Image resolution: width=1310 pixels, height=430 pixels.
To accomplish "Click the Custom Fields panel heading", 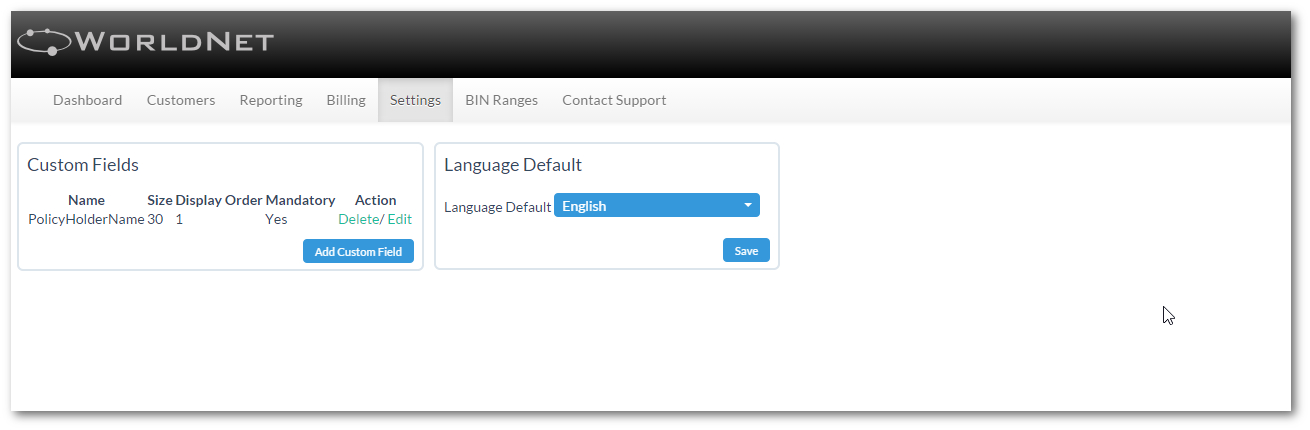I will tap(83, 165).
